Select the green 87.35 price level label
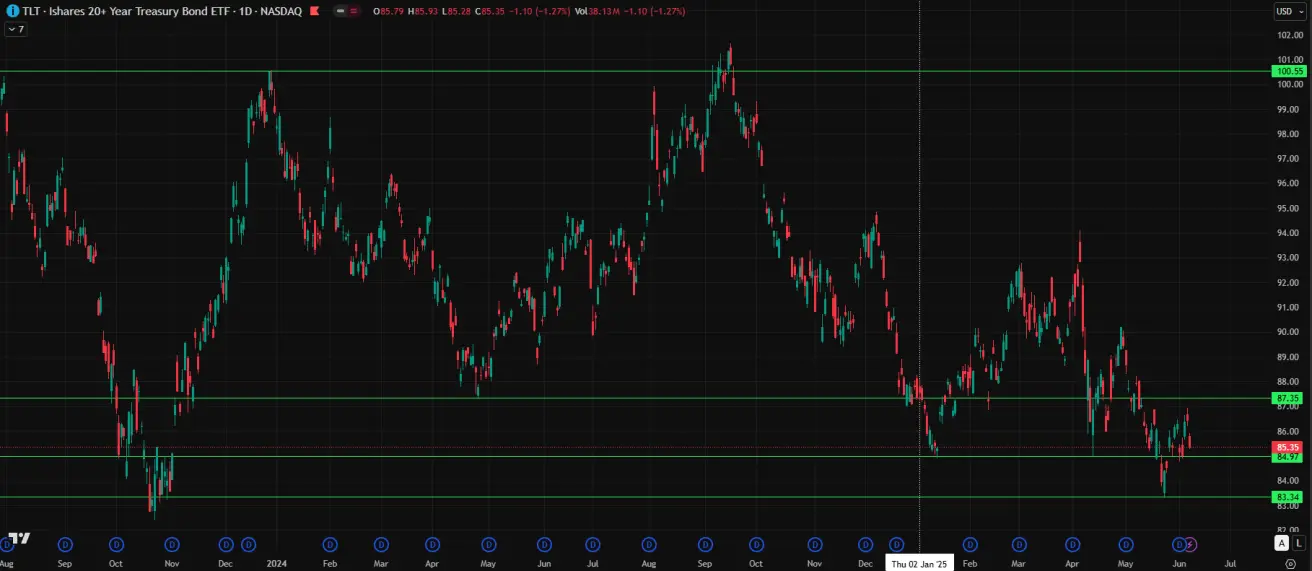 1287,398
